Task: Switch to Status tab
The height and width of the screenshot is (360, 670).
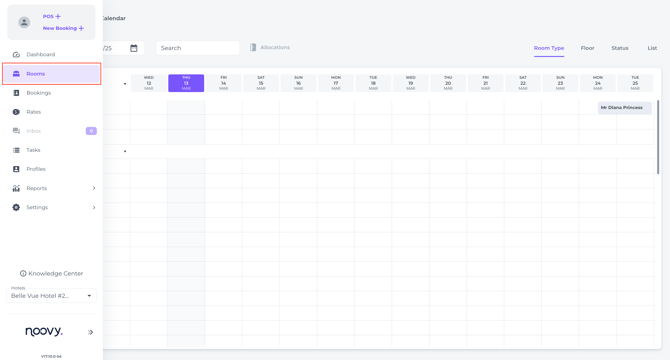Action: tap(620, 48)
